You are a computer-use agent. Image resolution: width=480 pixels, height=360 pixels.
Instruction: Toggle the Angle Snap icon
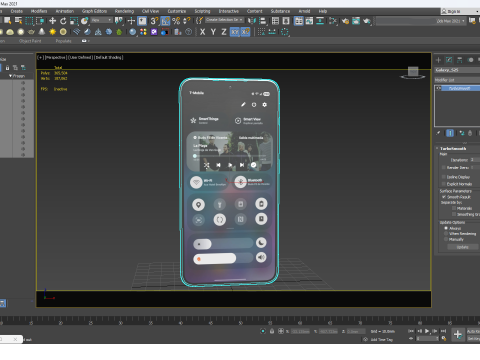click(165, 21)
